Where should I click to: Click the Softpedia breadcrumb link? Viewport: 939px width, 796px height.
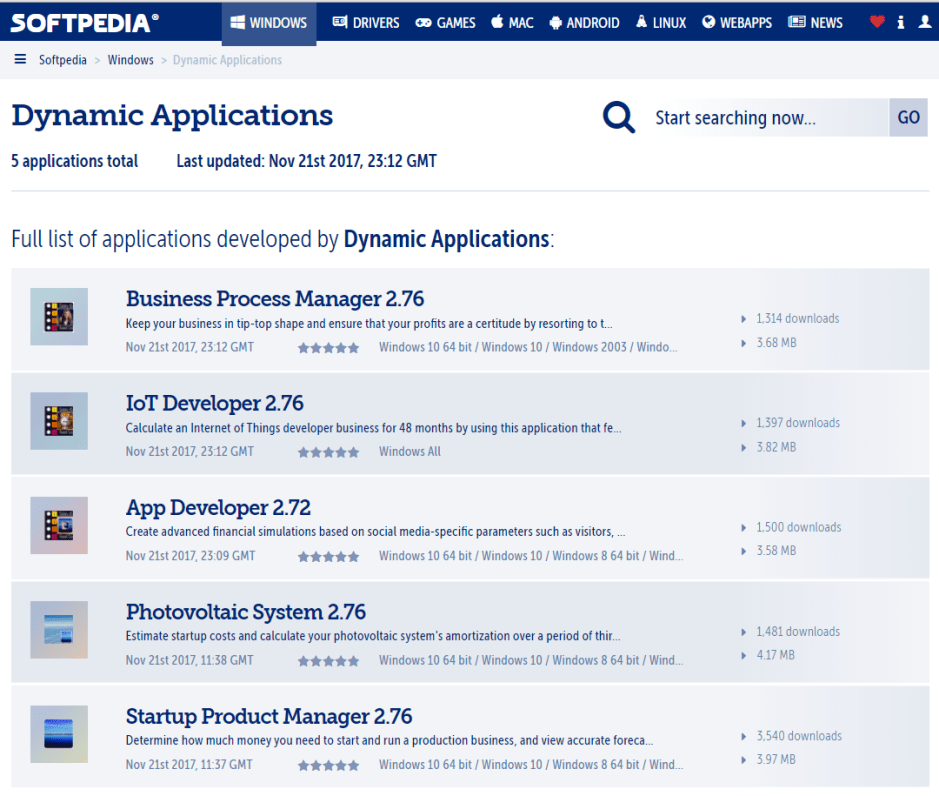63,60
